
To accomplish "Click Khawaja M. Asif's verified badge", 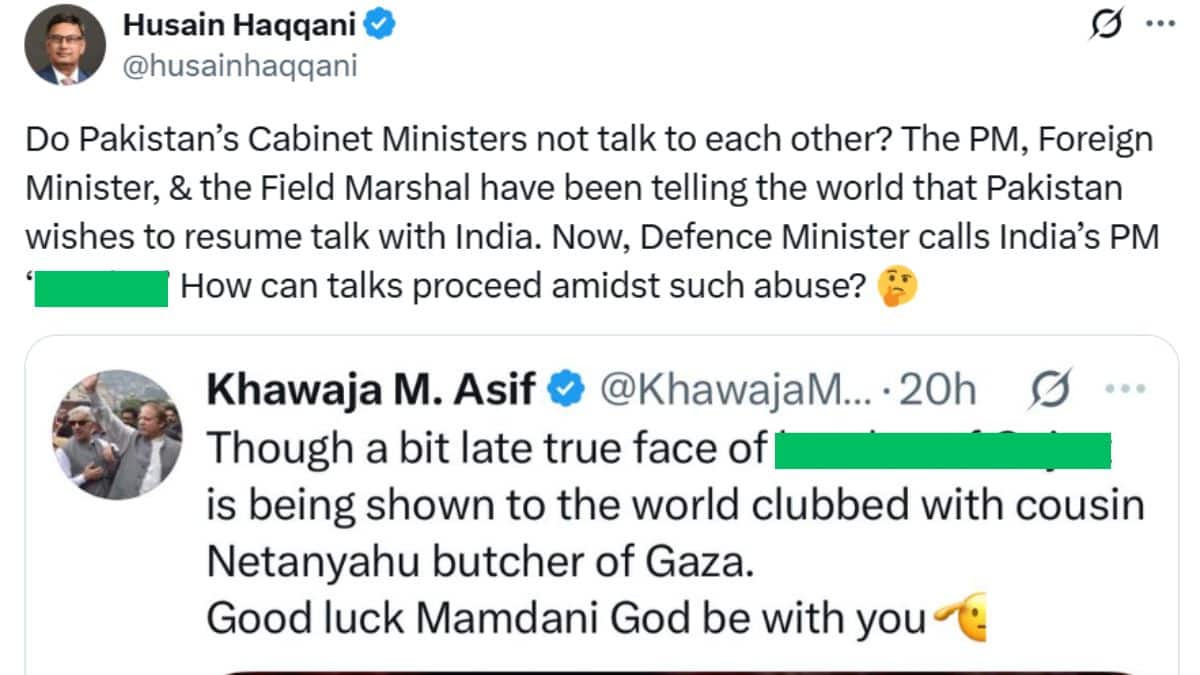I will pyautogui.click(x=563, y=389).
